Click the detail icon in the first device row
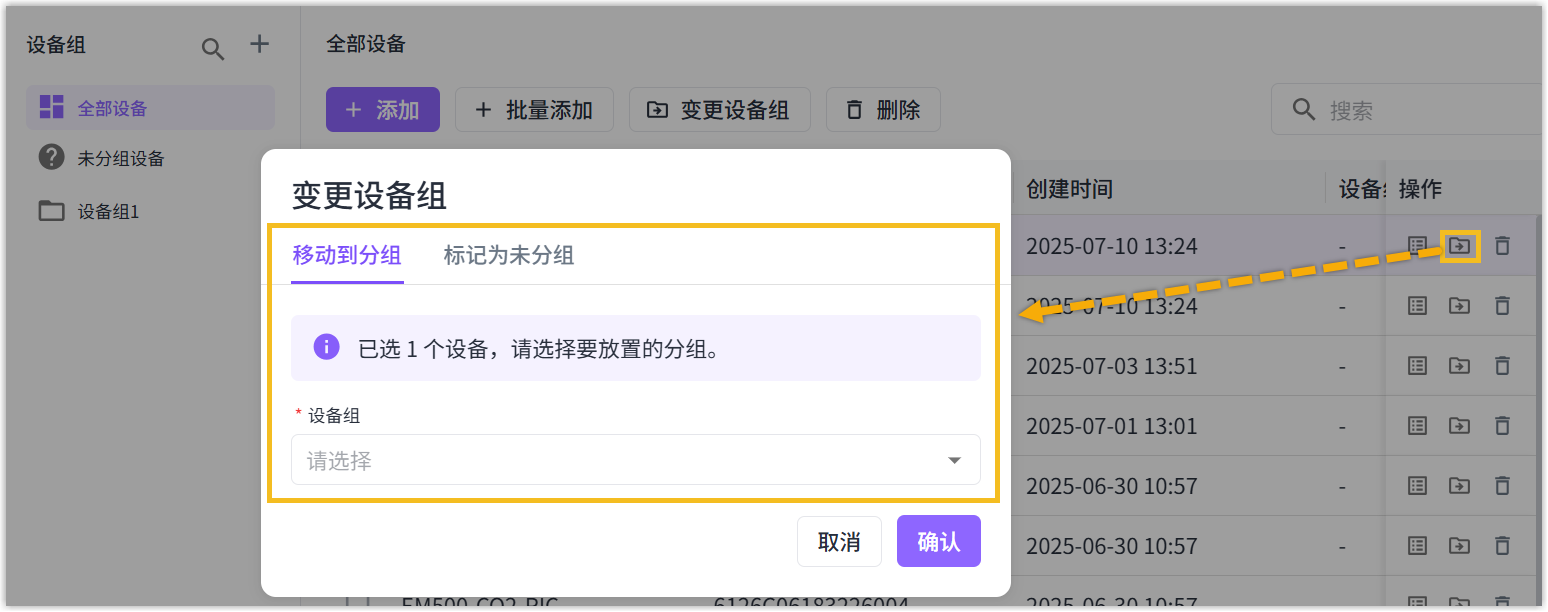 1417,246
